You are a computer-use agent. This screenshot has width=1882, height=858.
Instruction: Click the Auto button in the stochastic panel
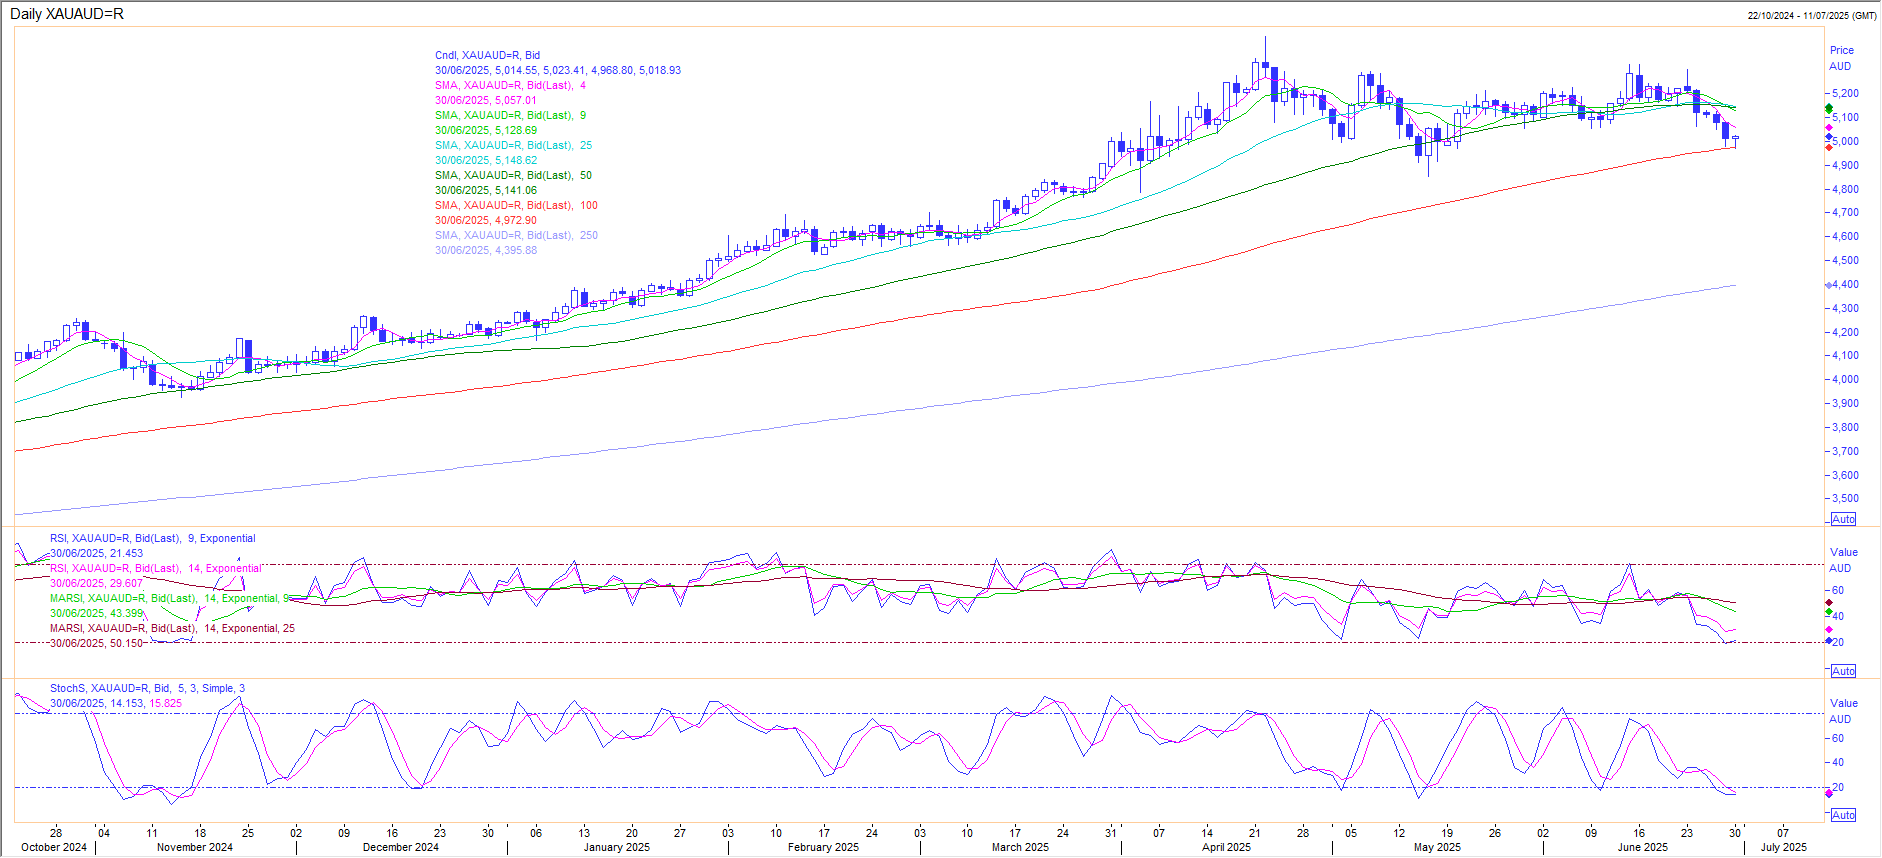[x=1843, y=815]
